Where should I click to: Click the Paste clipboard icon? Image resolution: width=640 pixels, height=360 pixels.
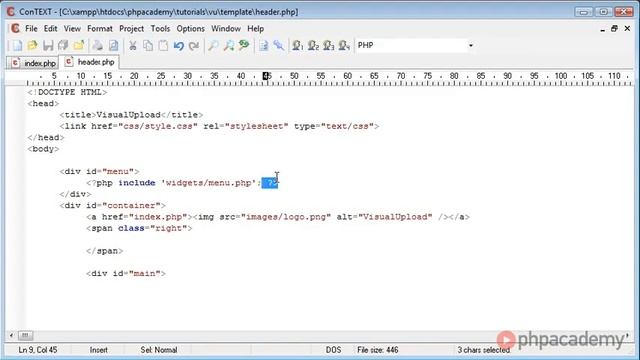click(163, 45)
